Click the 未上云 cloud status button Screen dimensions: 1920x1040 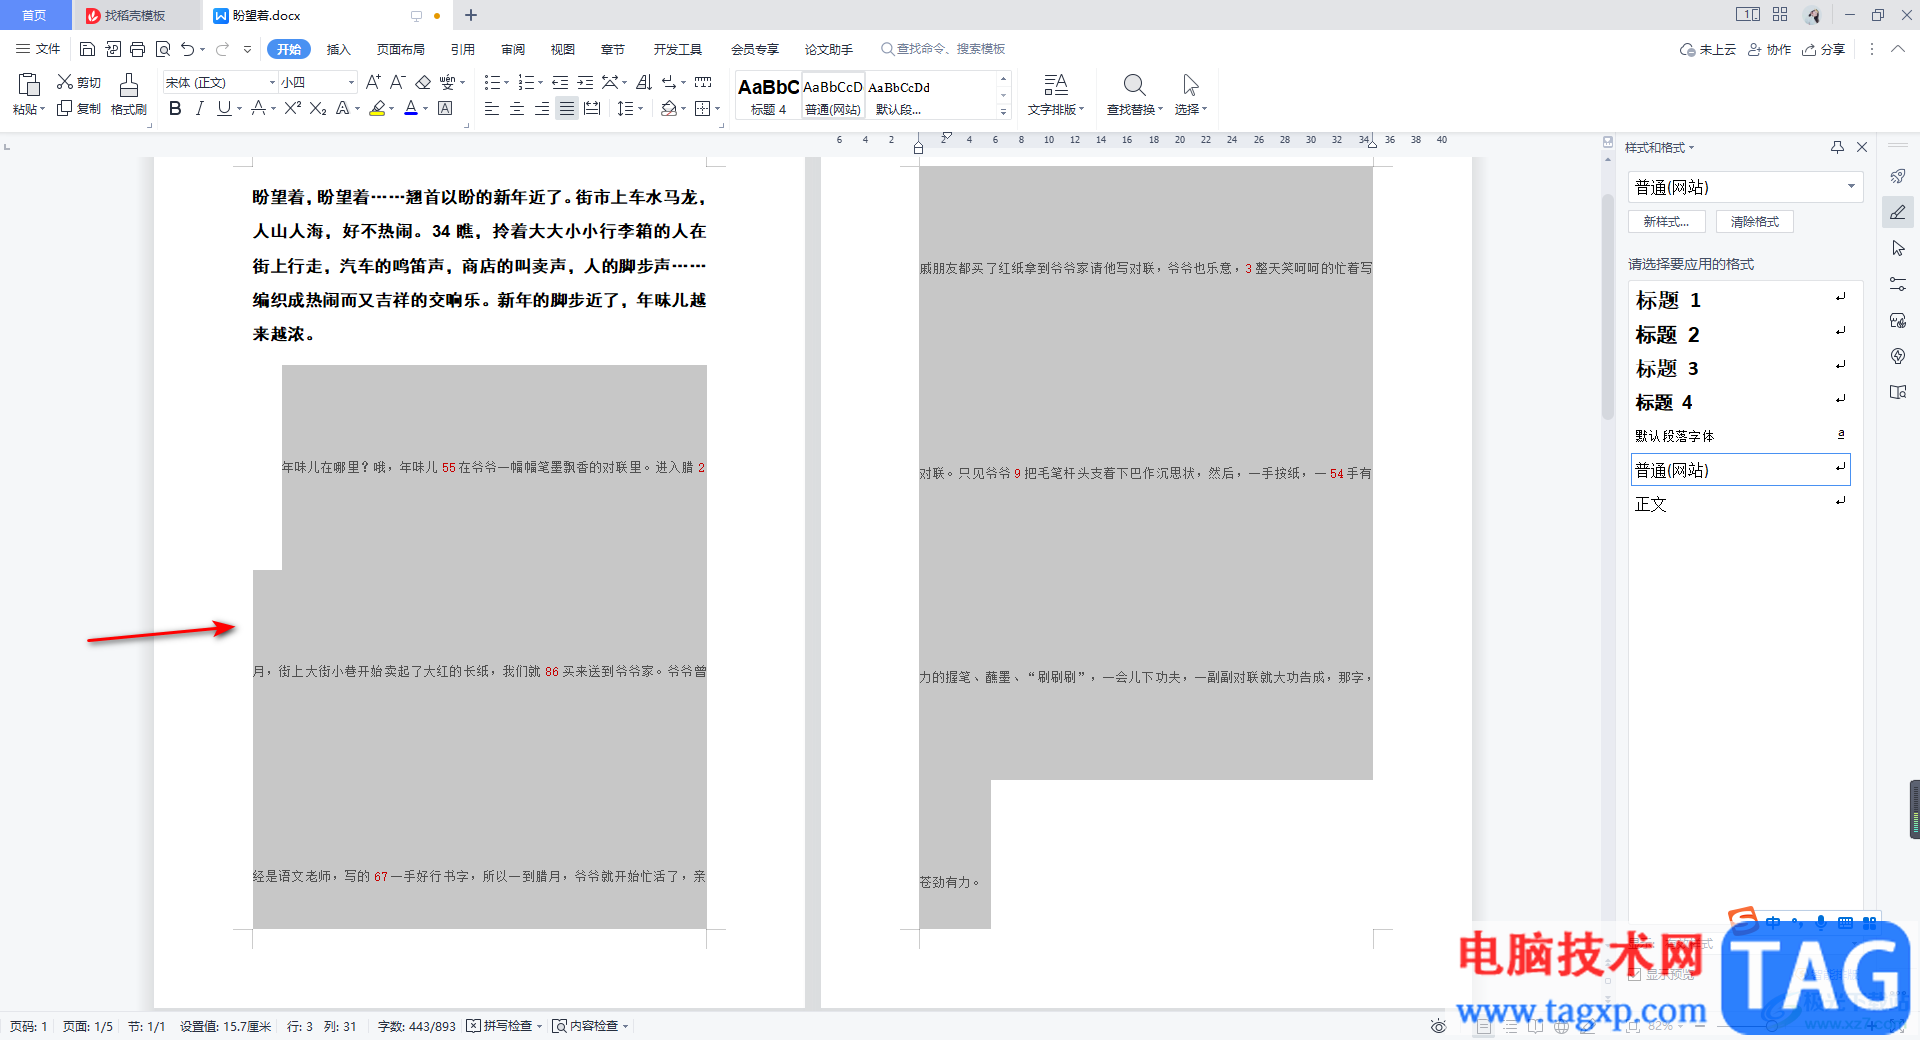pos(1708,49)
